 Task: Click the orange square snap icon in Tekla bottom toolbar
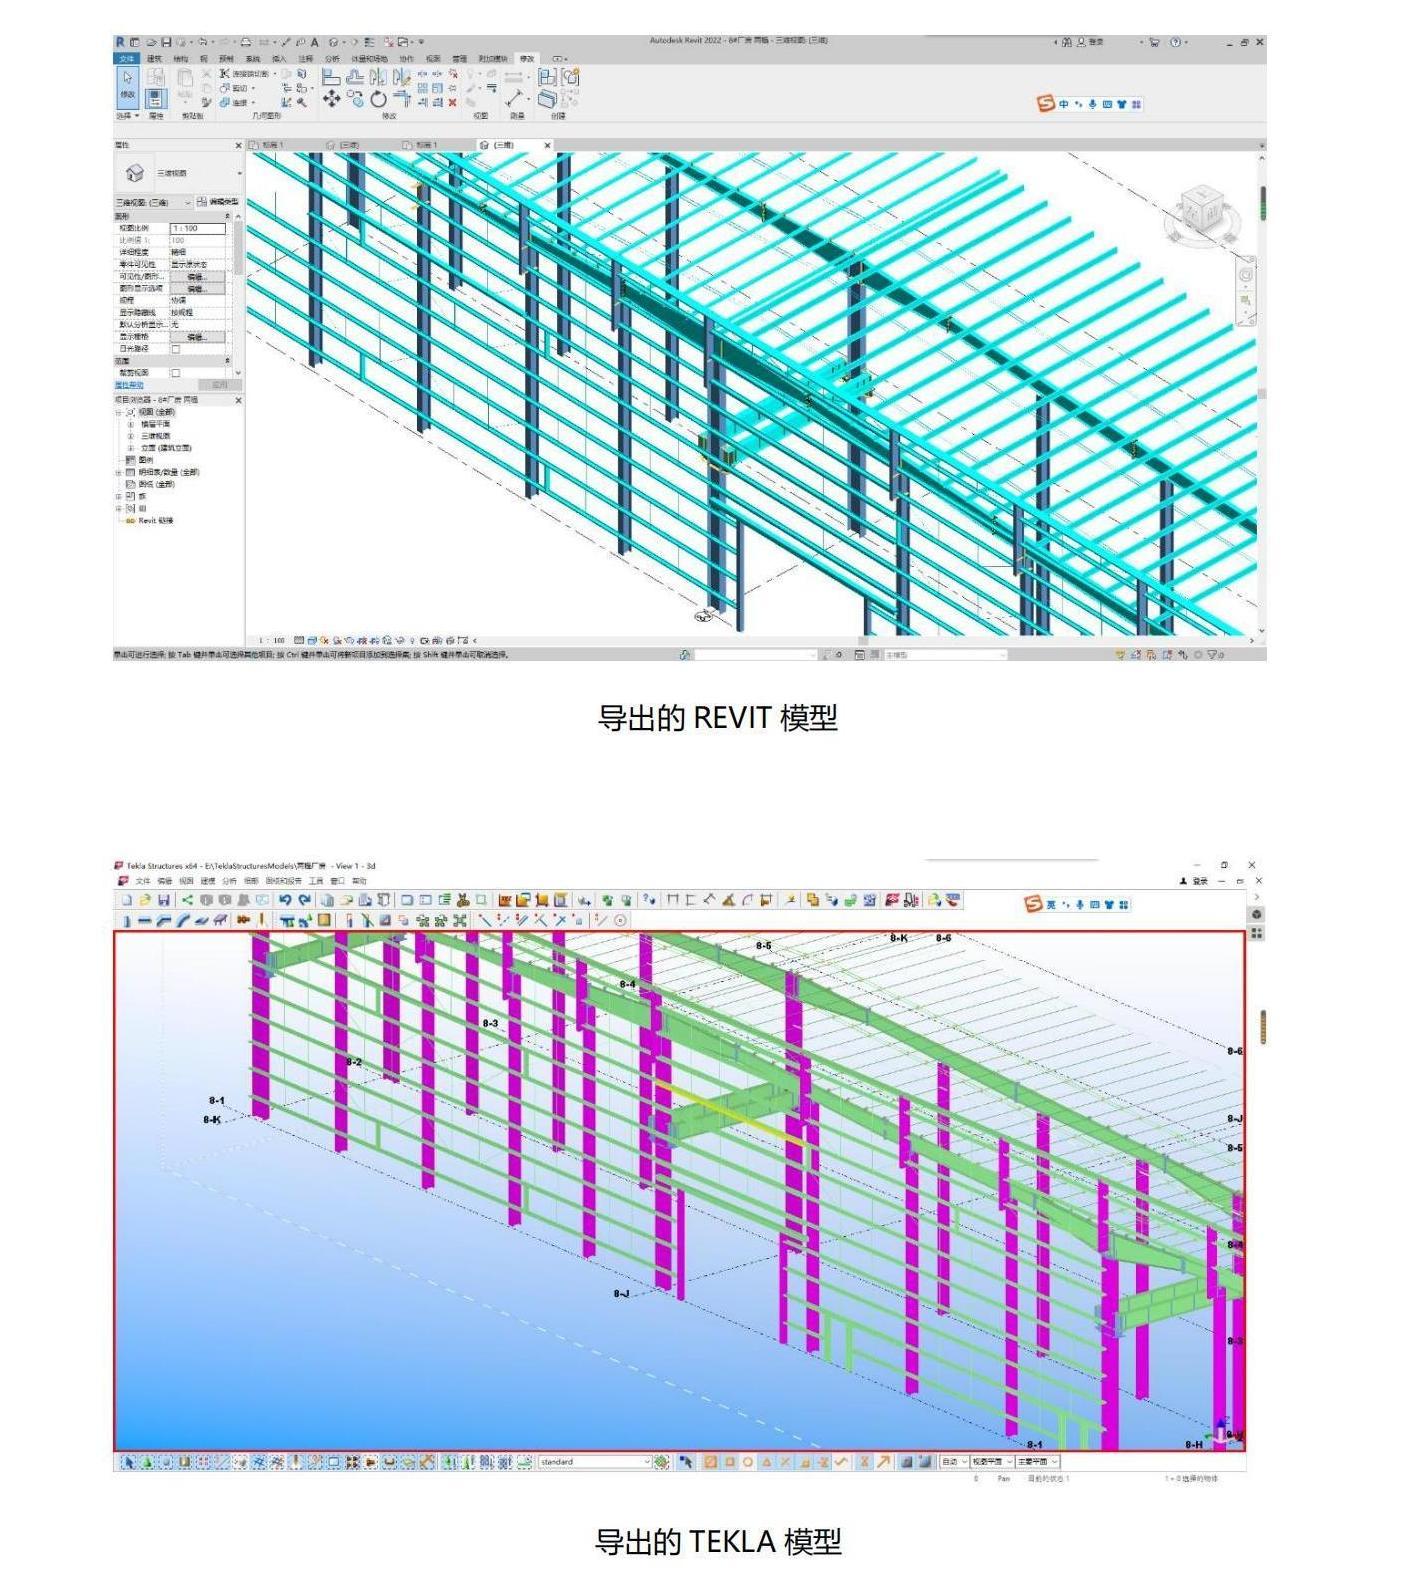pyautogui.click(x=729, y=1462)
